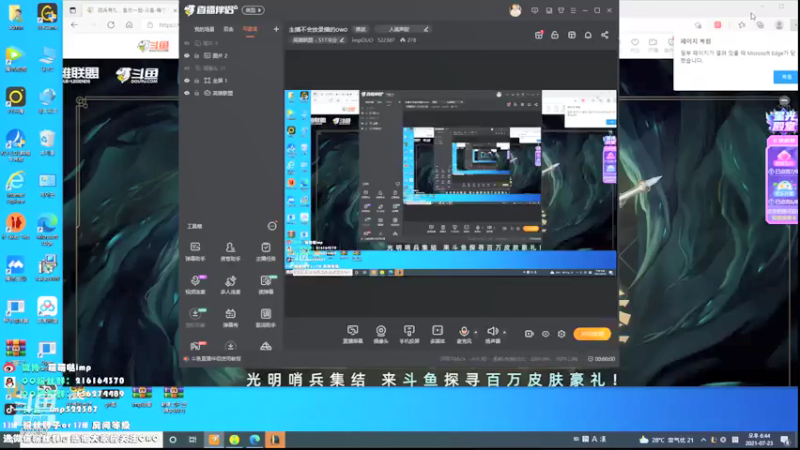Click the blue restore button in Edge popup
The image size is (800, 450).
786,77
